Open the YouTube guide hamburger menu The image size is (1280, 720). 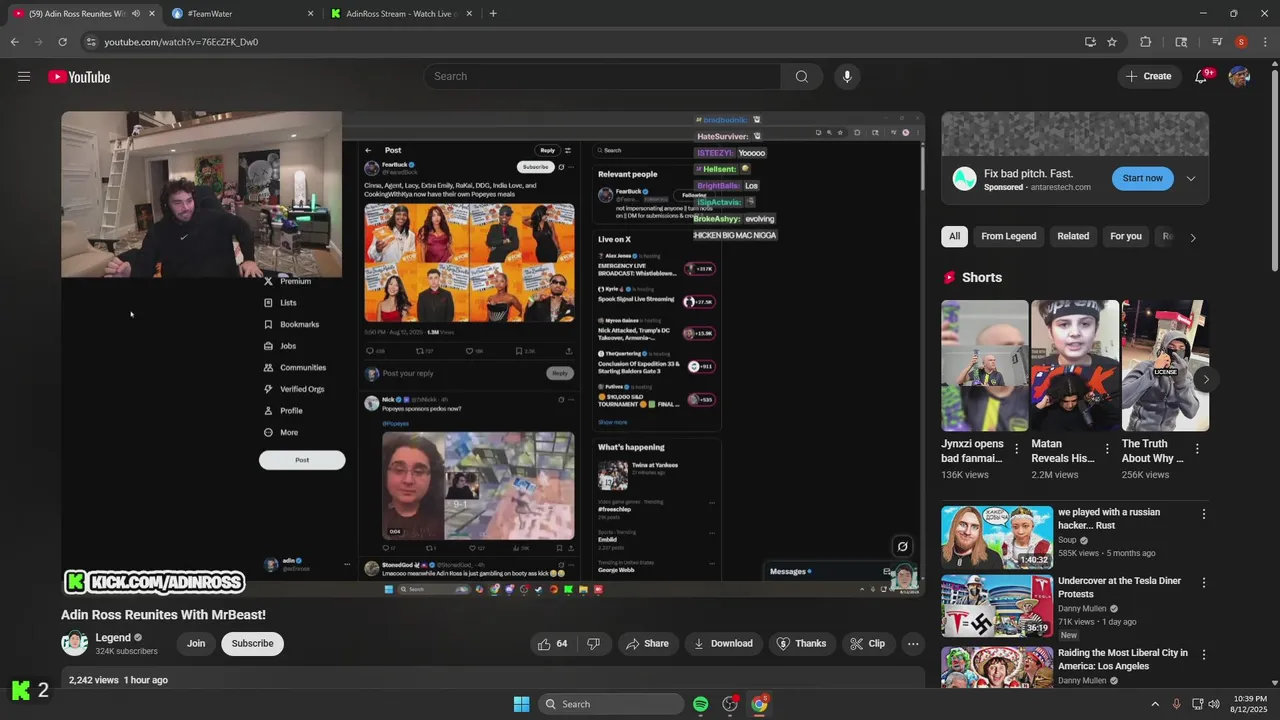(x=24, y=76)
